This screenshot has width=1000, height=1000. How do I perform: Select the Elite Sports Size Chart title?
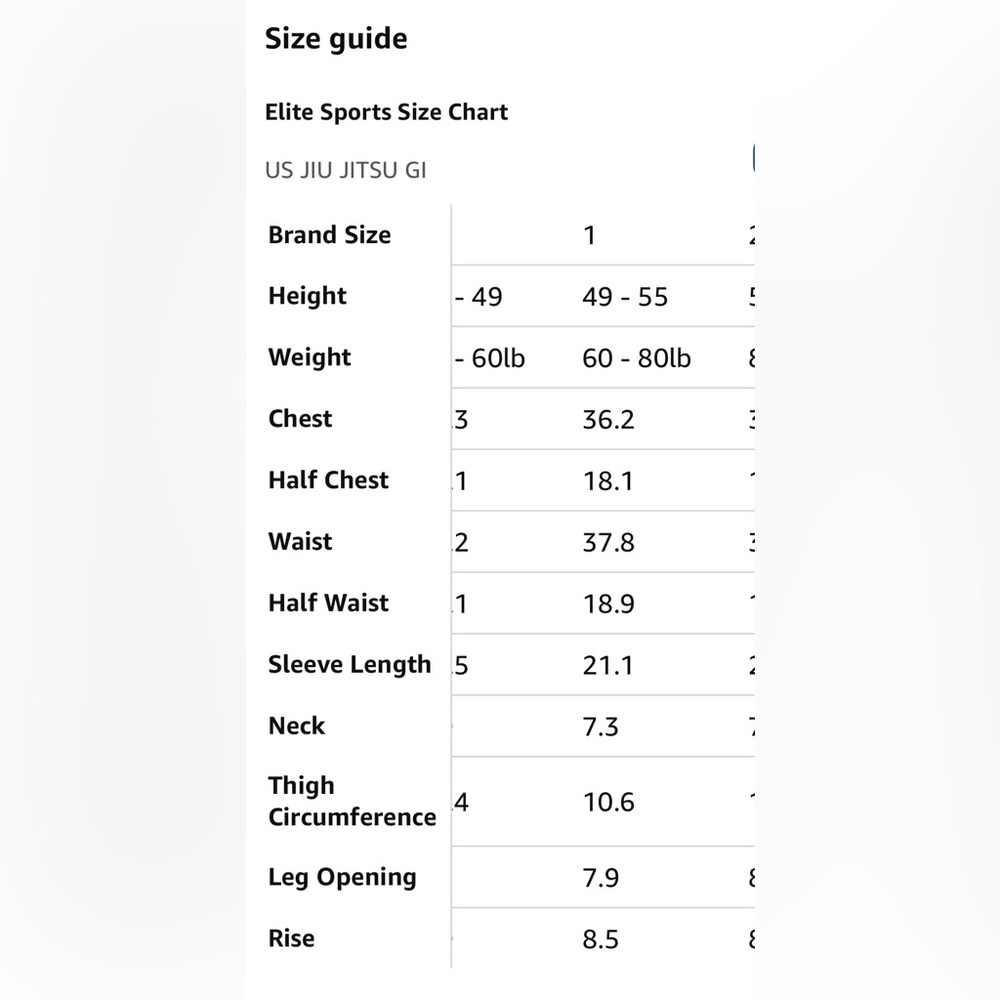pyautogui.click(x=386, y=112)
